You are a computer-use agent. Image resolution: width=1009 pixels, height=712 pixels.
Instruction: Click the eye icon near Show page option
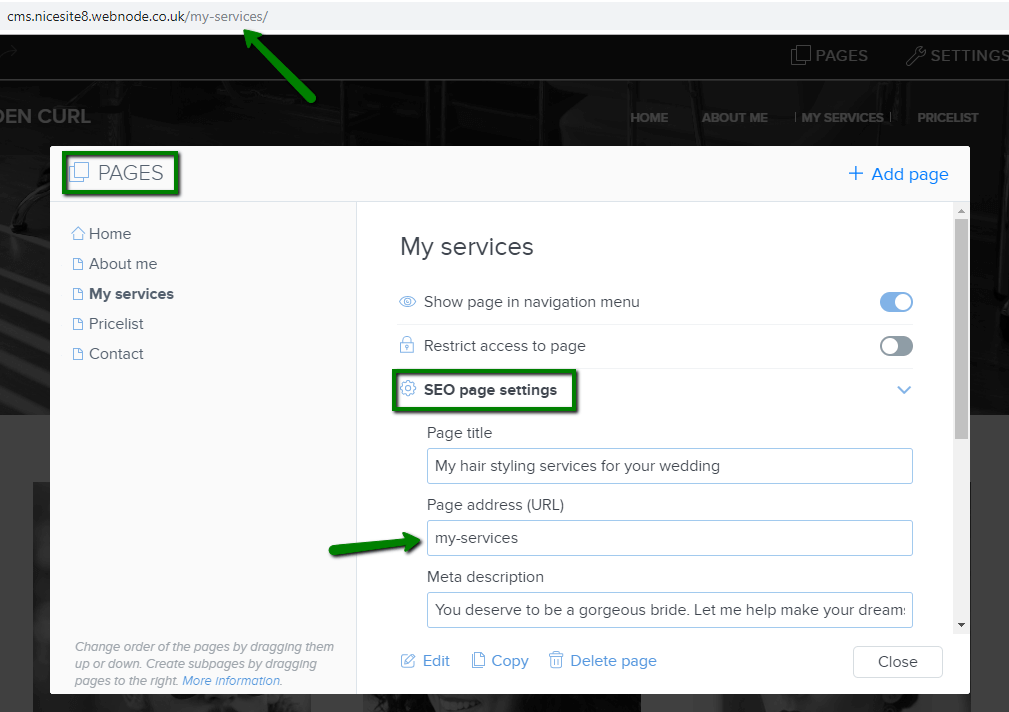click(407, 301)
